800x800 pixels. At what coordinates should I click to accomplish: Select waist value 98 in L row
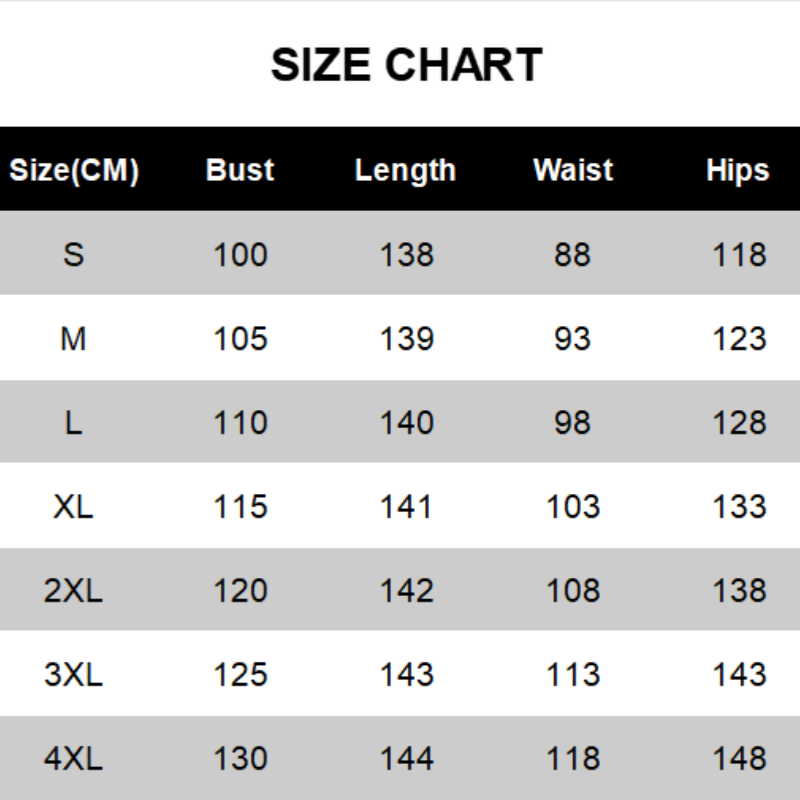(x=572, y=423)
